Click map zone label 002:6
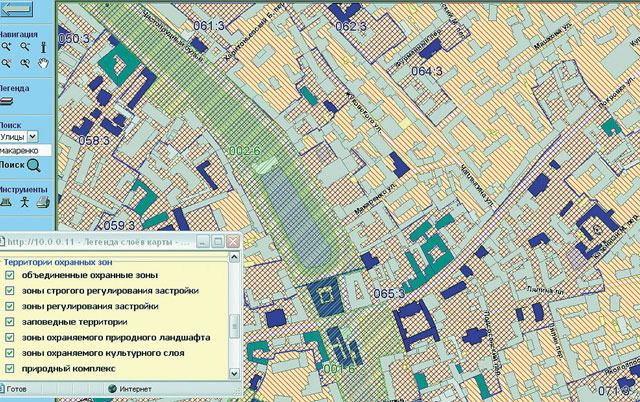The width and height of the screenshot is (640, 402). tap(244, 151)
